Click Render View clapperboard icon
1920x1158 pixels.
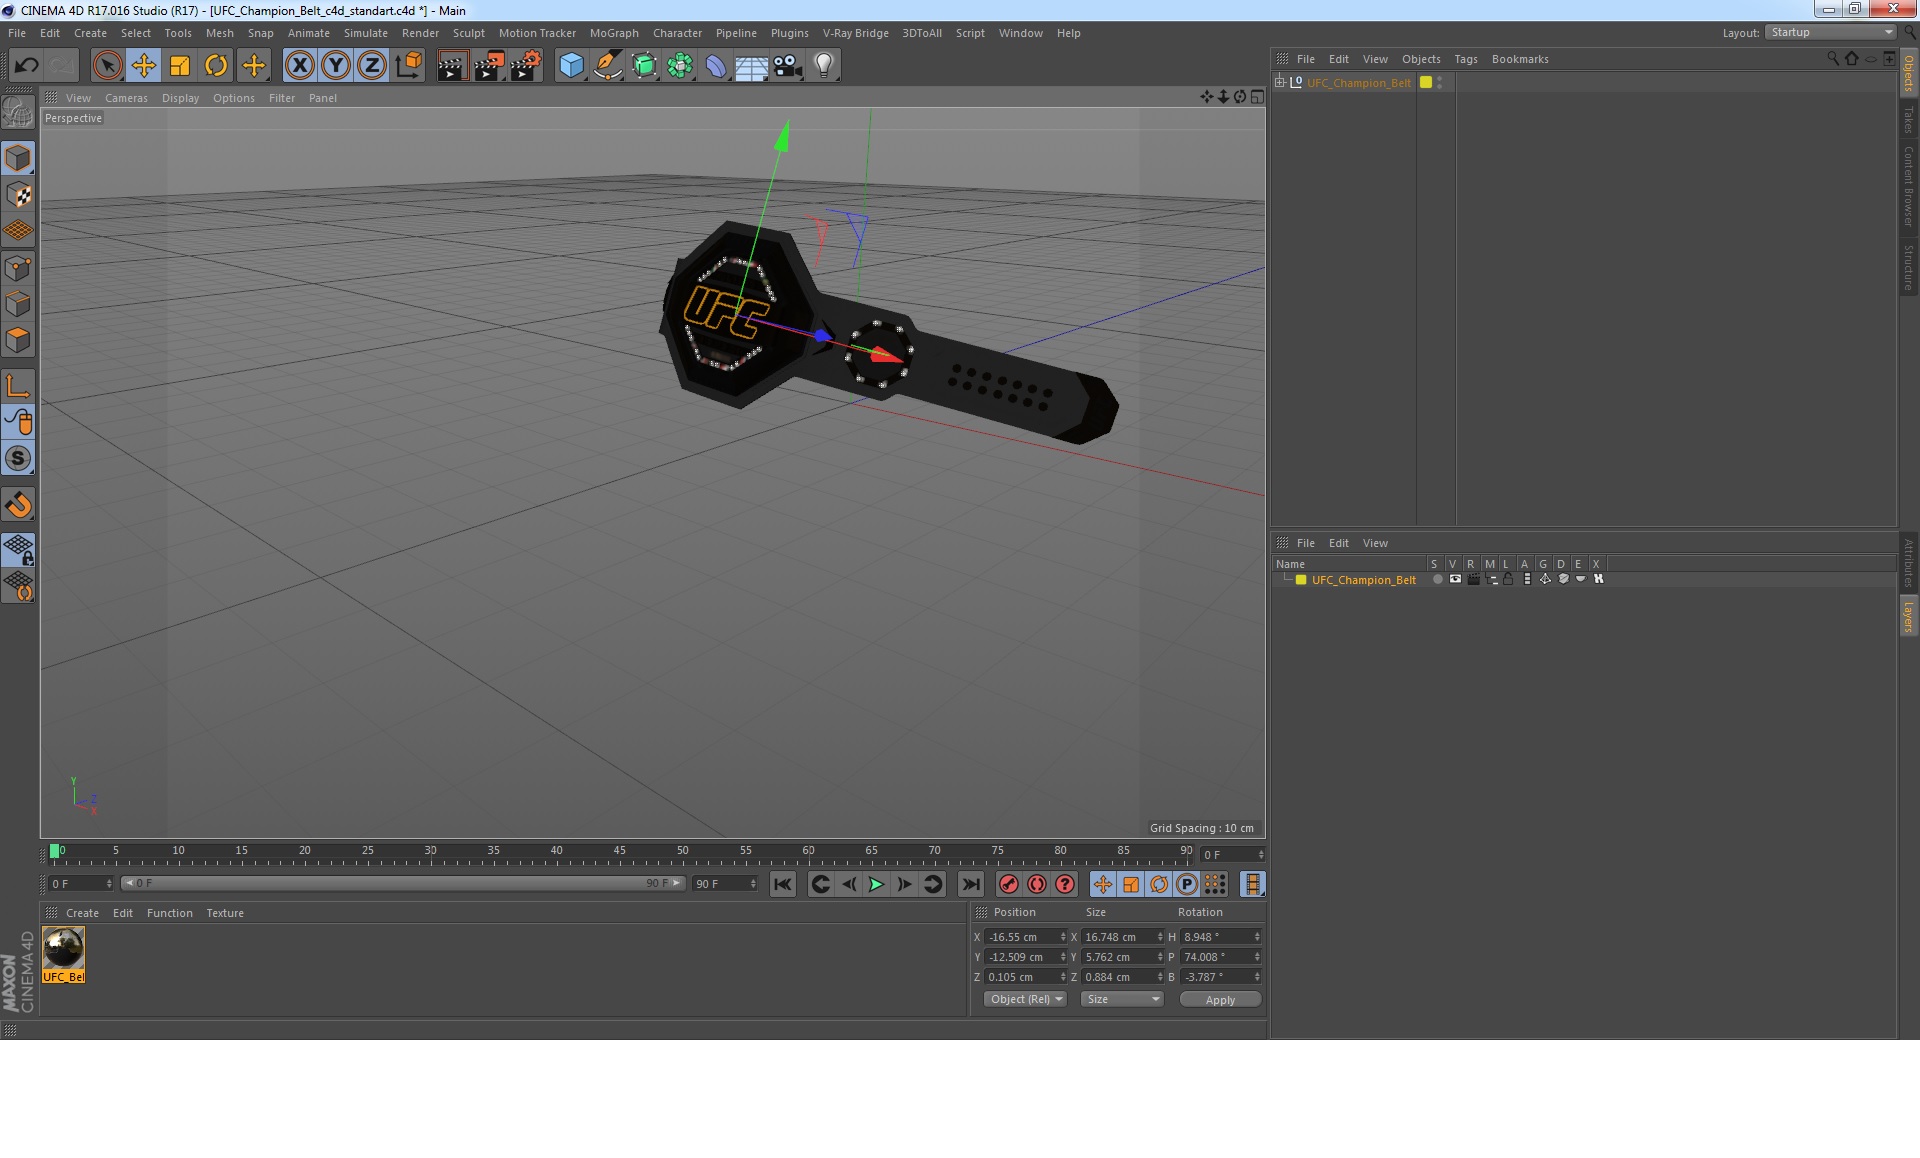tap(452, 66)
